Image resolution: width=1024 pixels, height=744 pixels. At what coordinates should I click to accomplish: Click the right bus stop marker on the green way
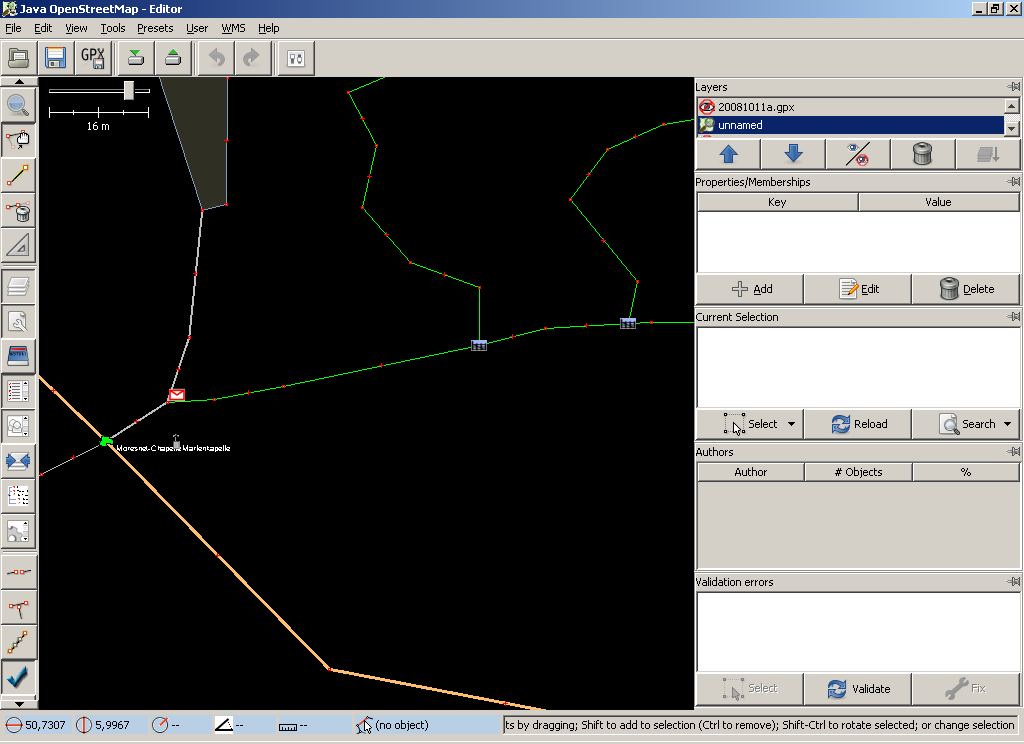(628, 323)
